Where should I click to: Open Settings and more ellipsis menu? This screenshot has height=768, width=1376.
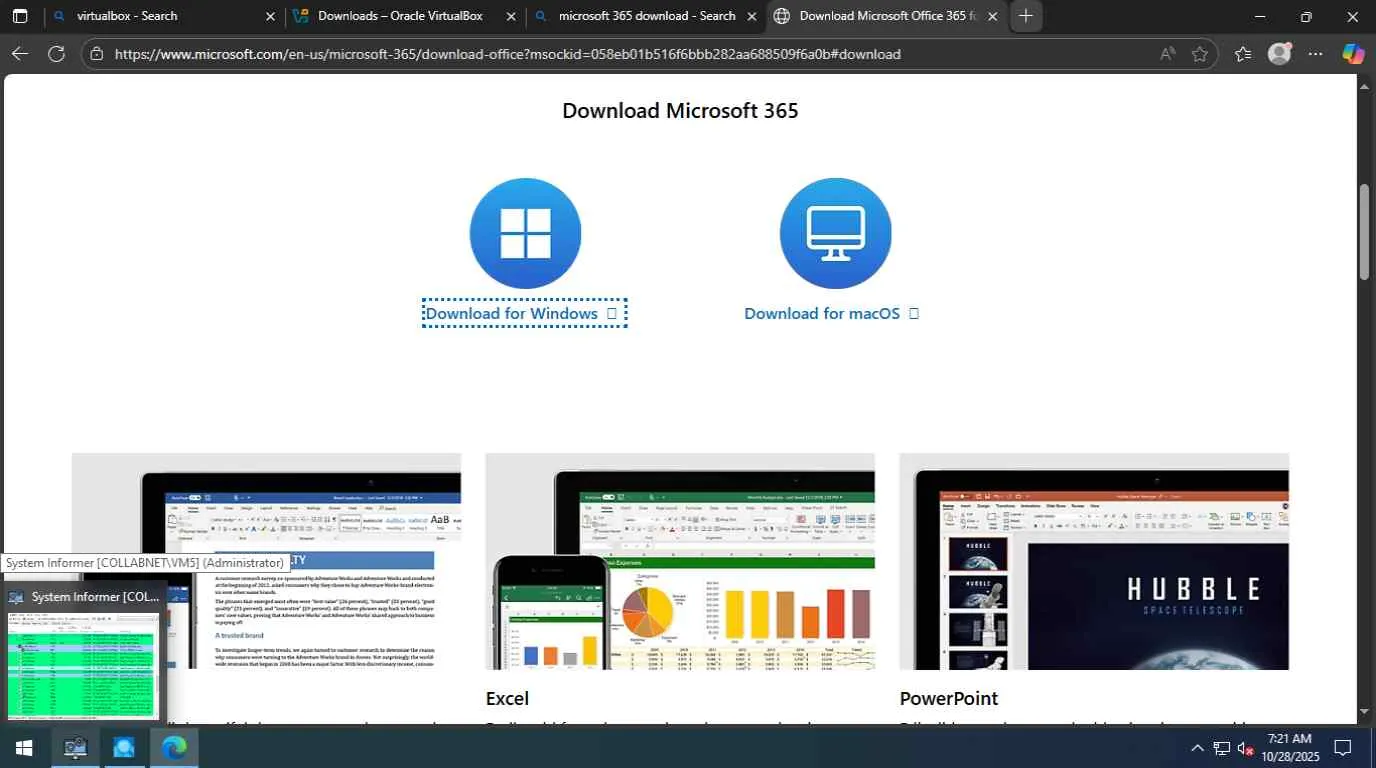[x=1315, y=54]
